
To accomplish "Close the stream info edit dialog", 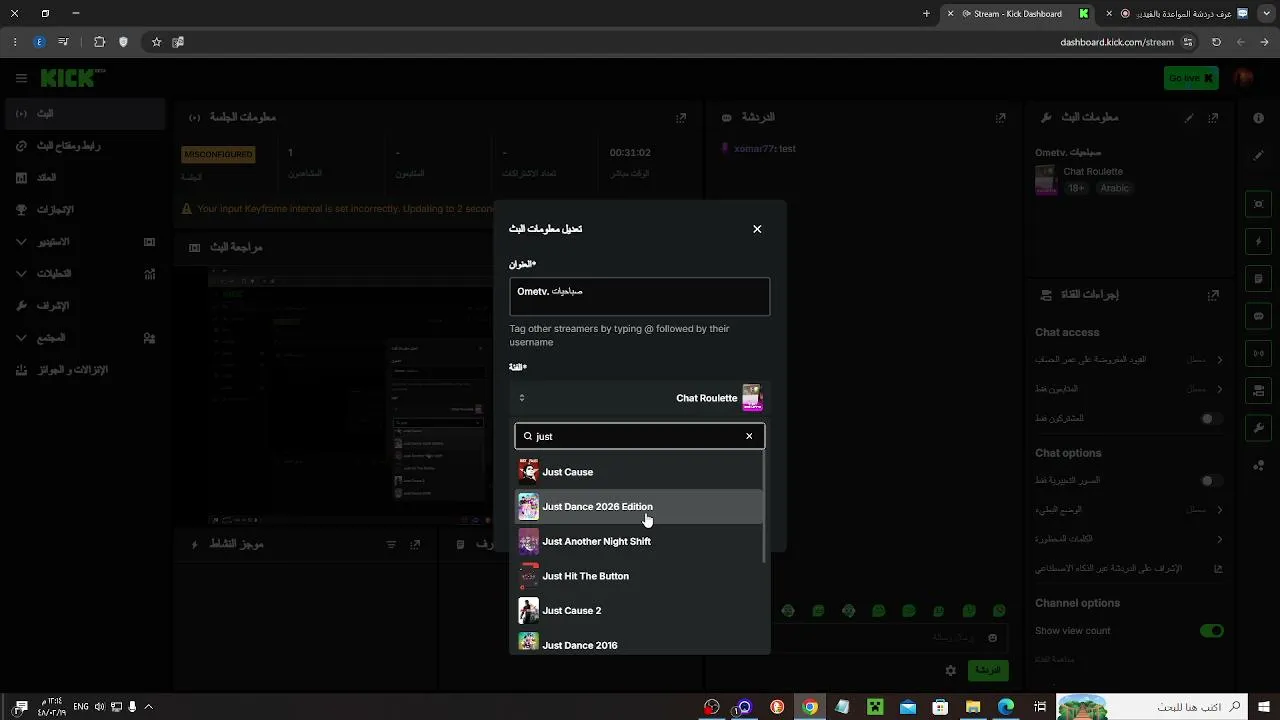I will click(757, 229).
